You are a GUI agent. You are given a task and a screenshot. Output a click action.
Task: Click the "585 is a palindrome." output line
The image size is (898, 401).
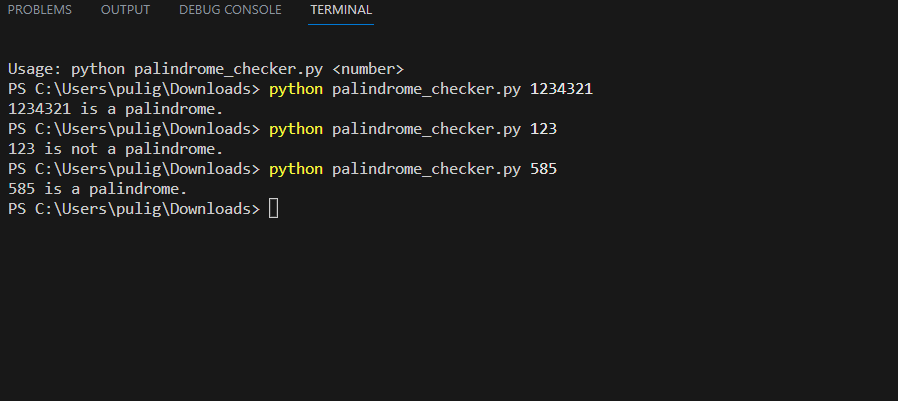point(97,189)
